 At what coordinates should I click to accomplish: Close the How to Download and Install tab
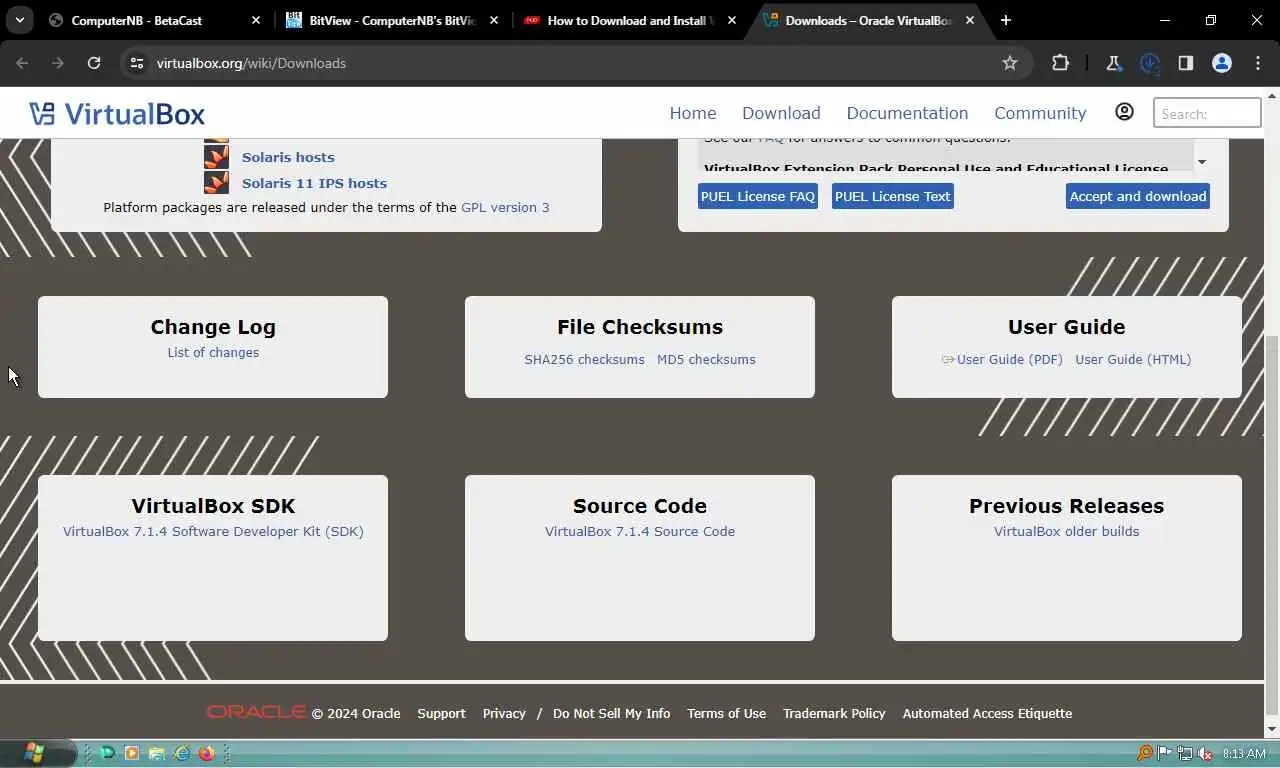point(732,20)
